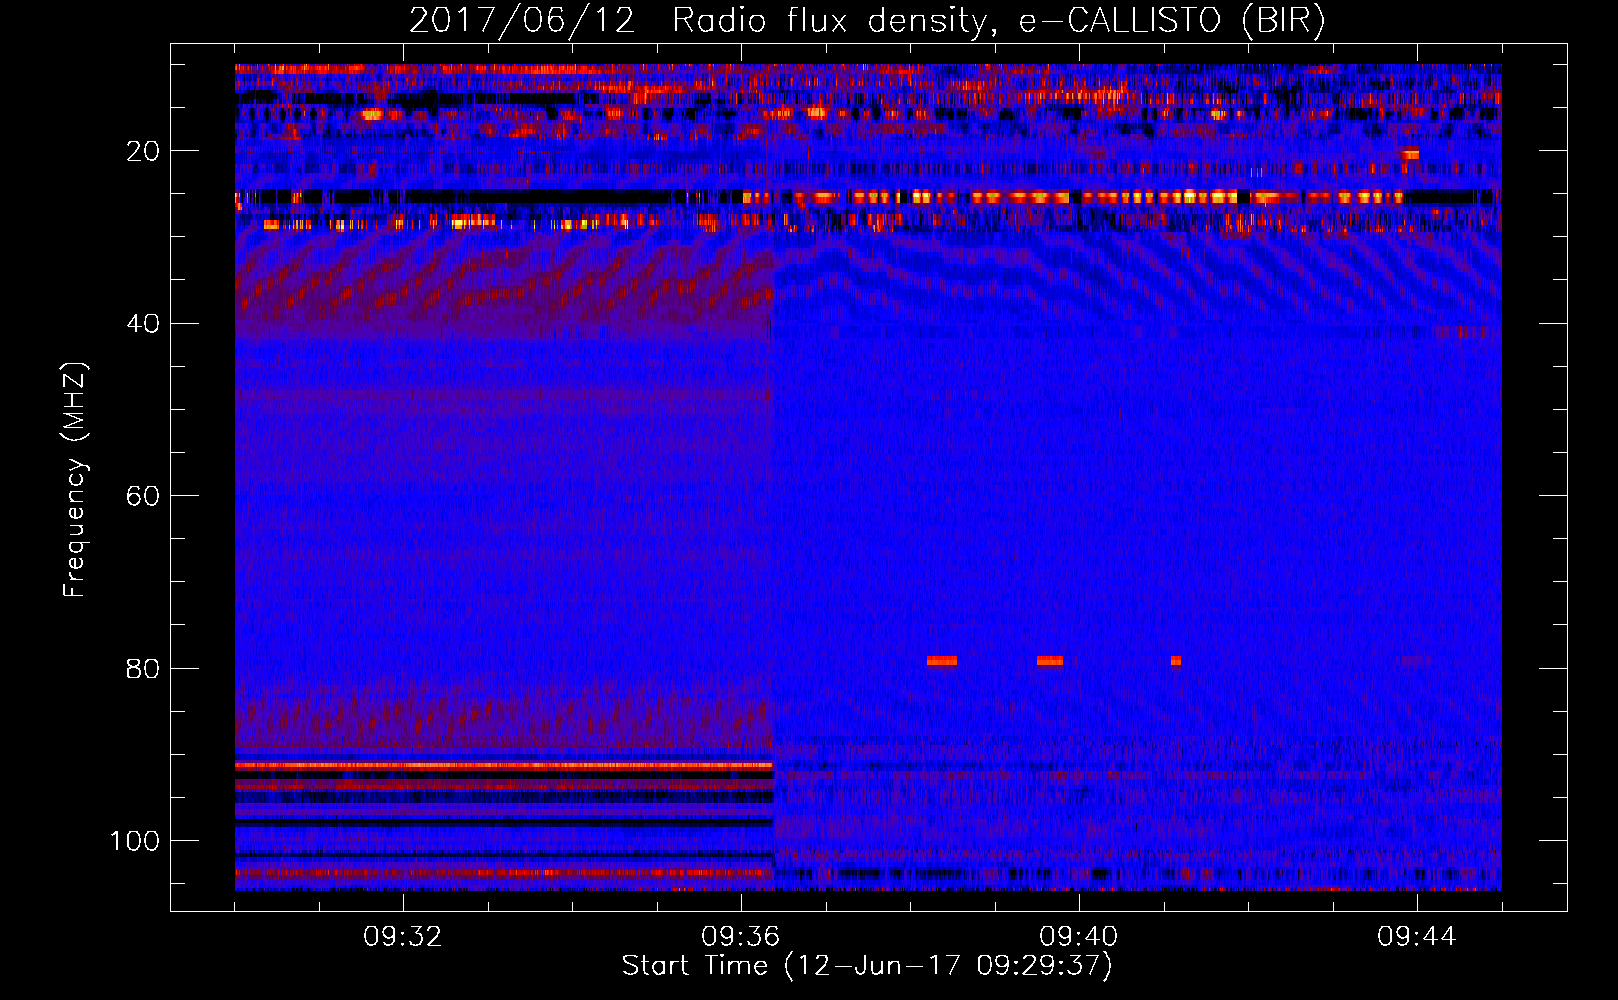Click the 09:44 time tick label
Screen dimensions: 1618x1000
click(1417, 937)
